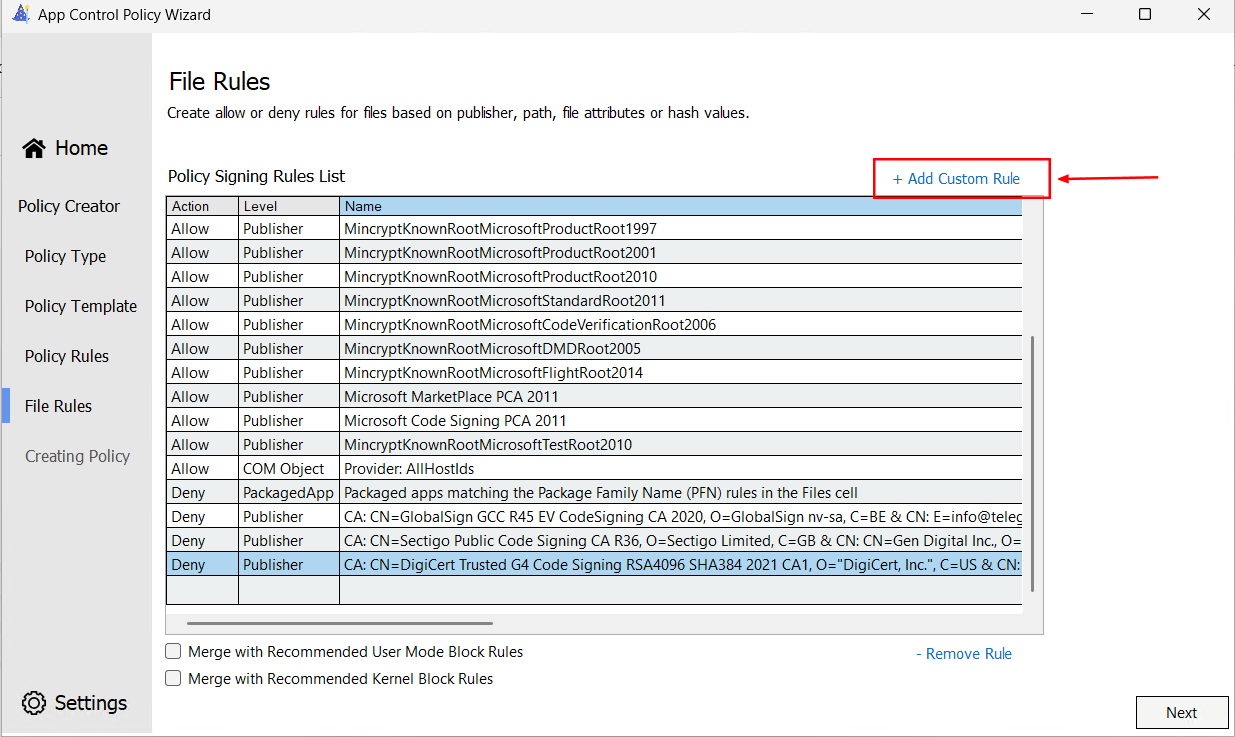Minimize the App Control Policy Wizard window

(1089, 14)
